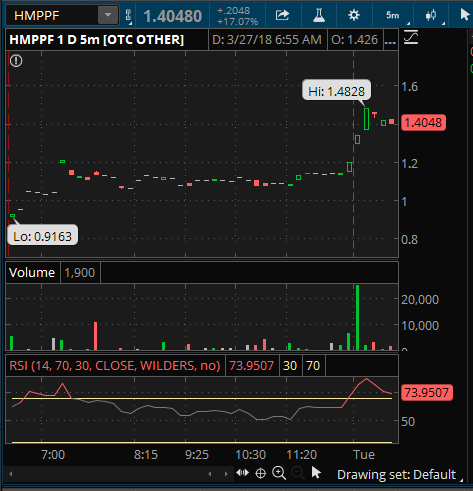473x491 pixels.
Task: Open the chart style candlestick menu
Action: pyautogui.click(x=431, y=15)
